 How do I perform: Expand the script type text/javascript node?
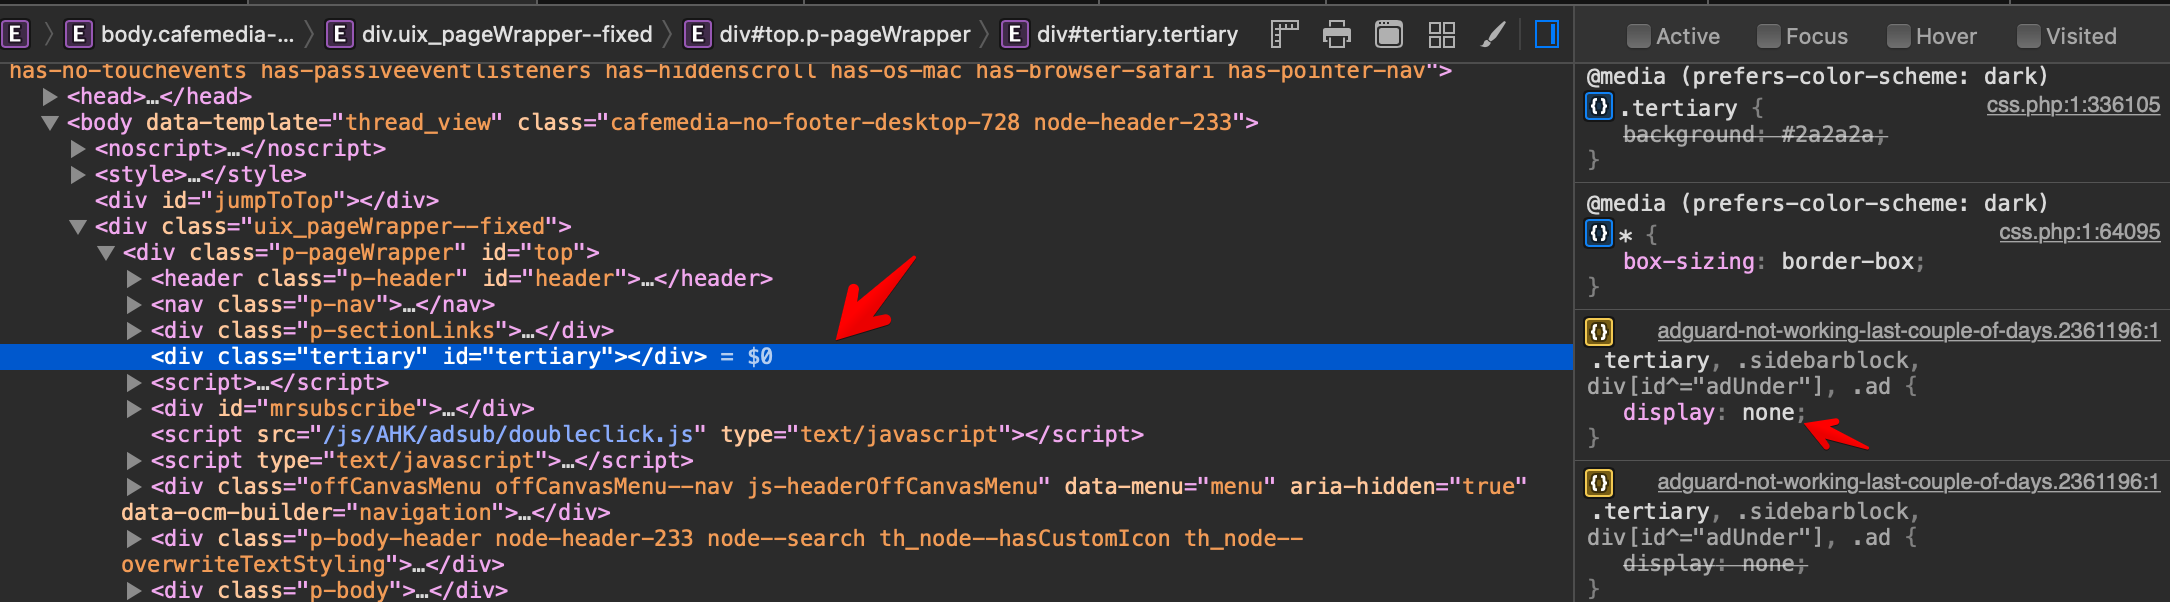pyautogui.click(x=134, y=461)
